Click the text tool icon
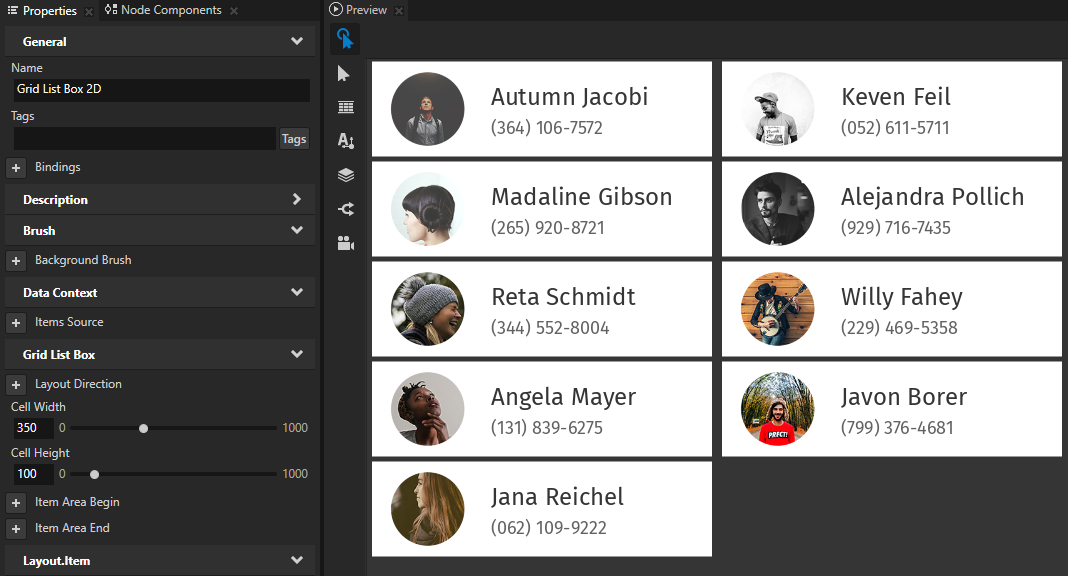1068x576 pixels. coord(346,141)
